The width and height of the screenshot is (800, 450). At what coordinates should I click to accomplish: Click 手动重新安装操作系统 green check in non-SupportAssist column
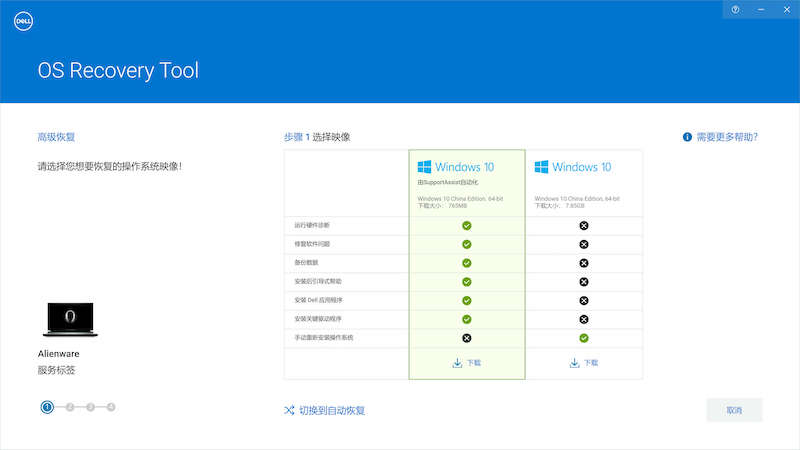click(584, 338)
